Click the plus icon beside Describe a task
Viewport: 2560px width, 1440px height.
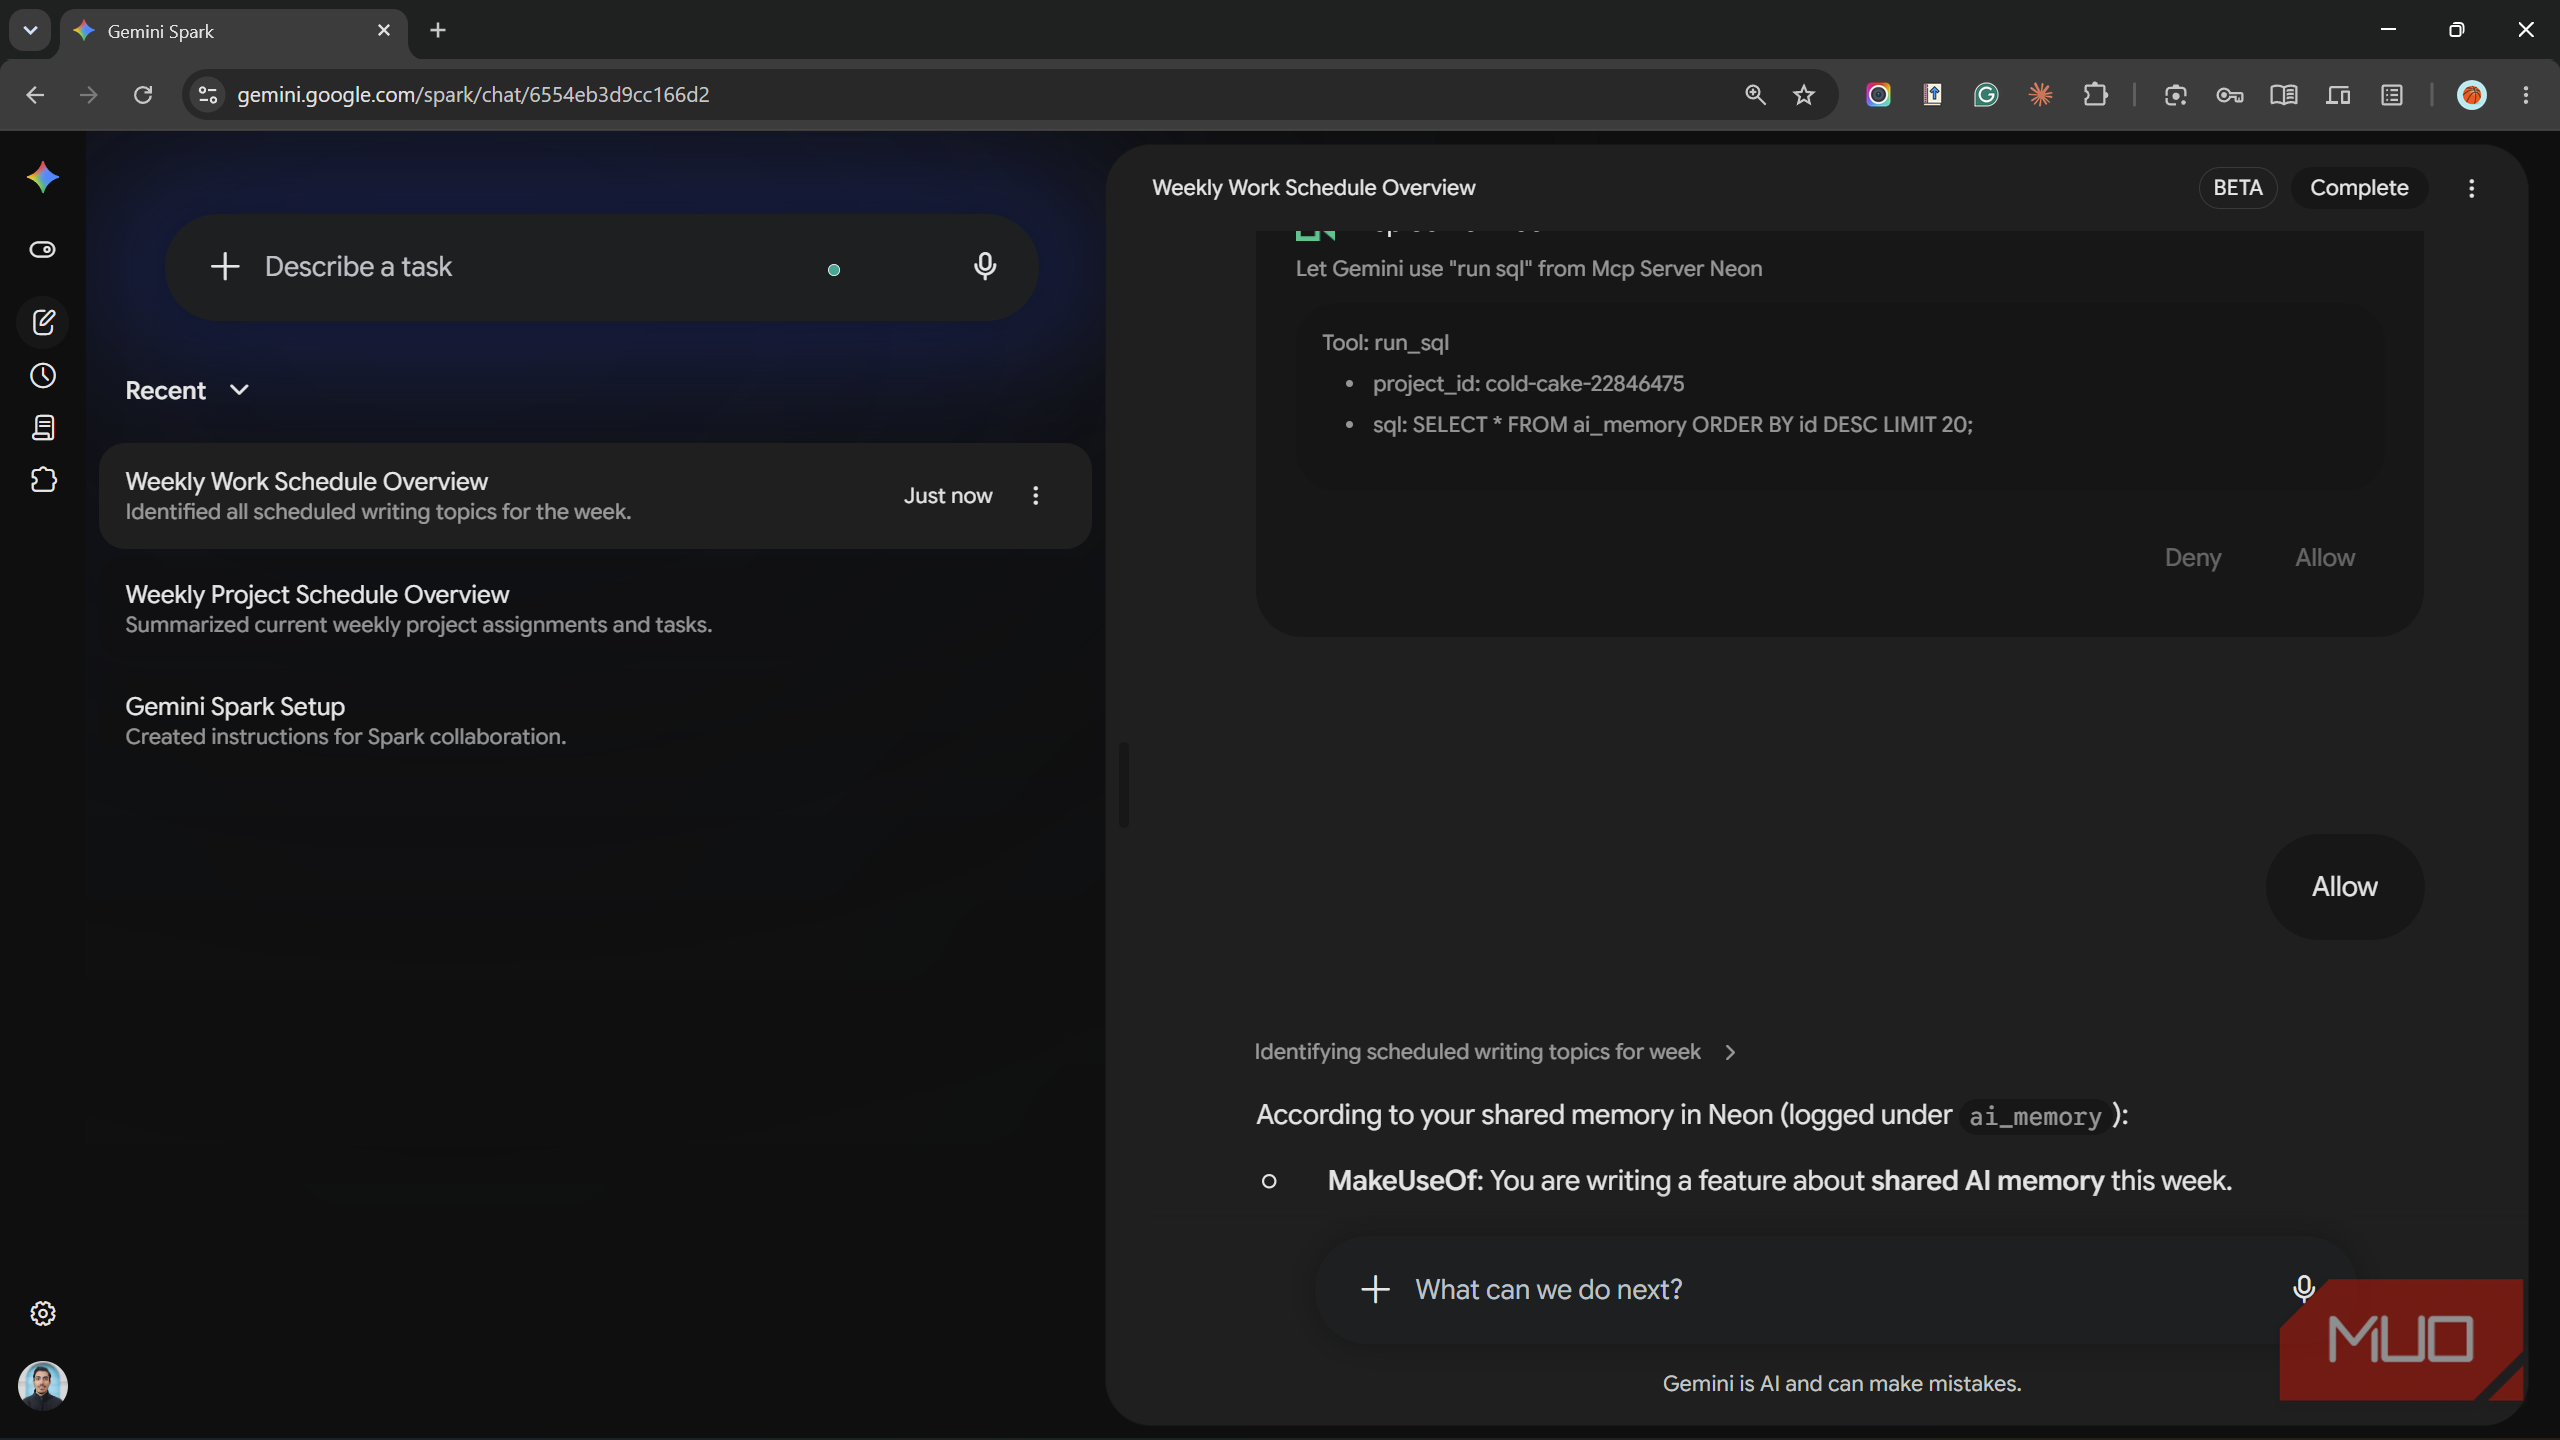(225, 266)
